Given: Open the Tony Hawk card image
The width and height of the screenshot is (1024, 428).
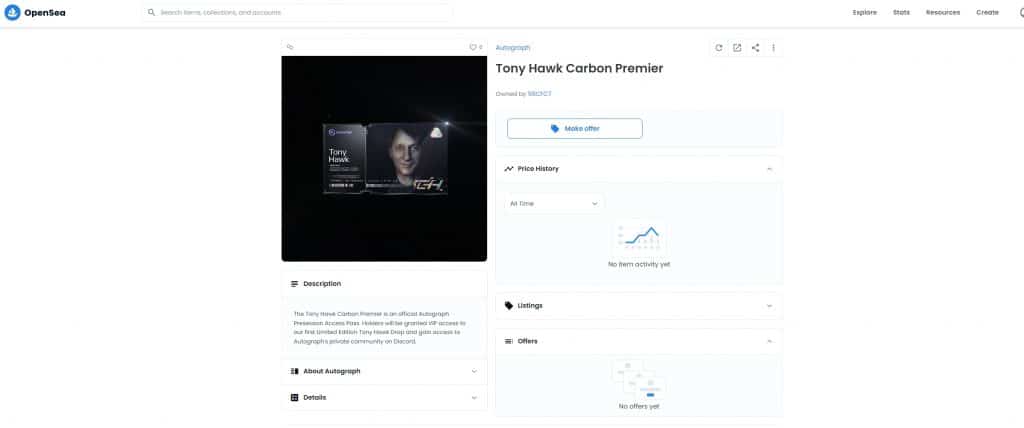Looking at the screenshot, I should [x=384, y=159].
